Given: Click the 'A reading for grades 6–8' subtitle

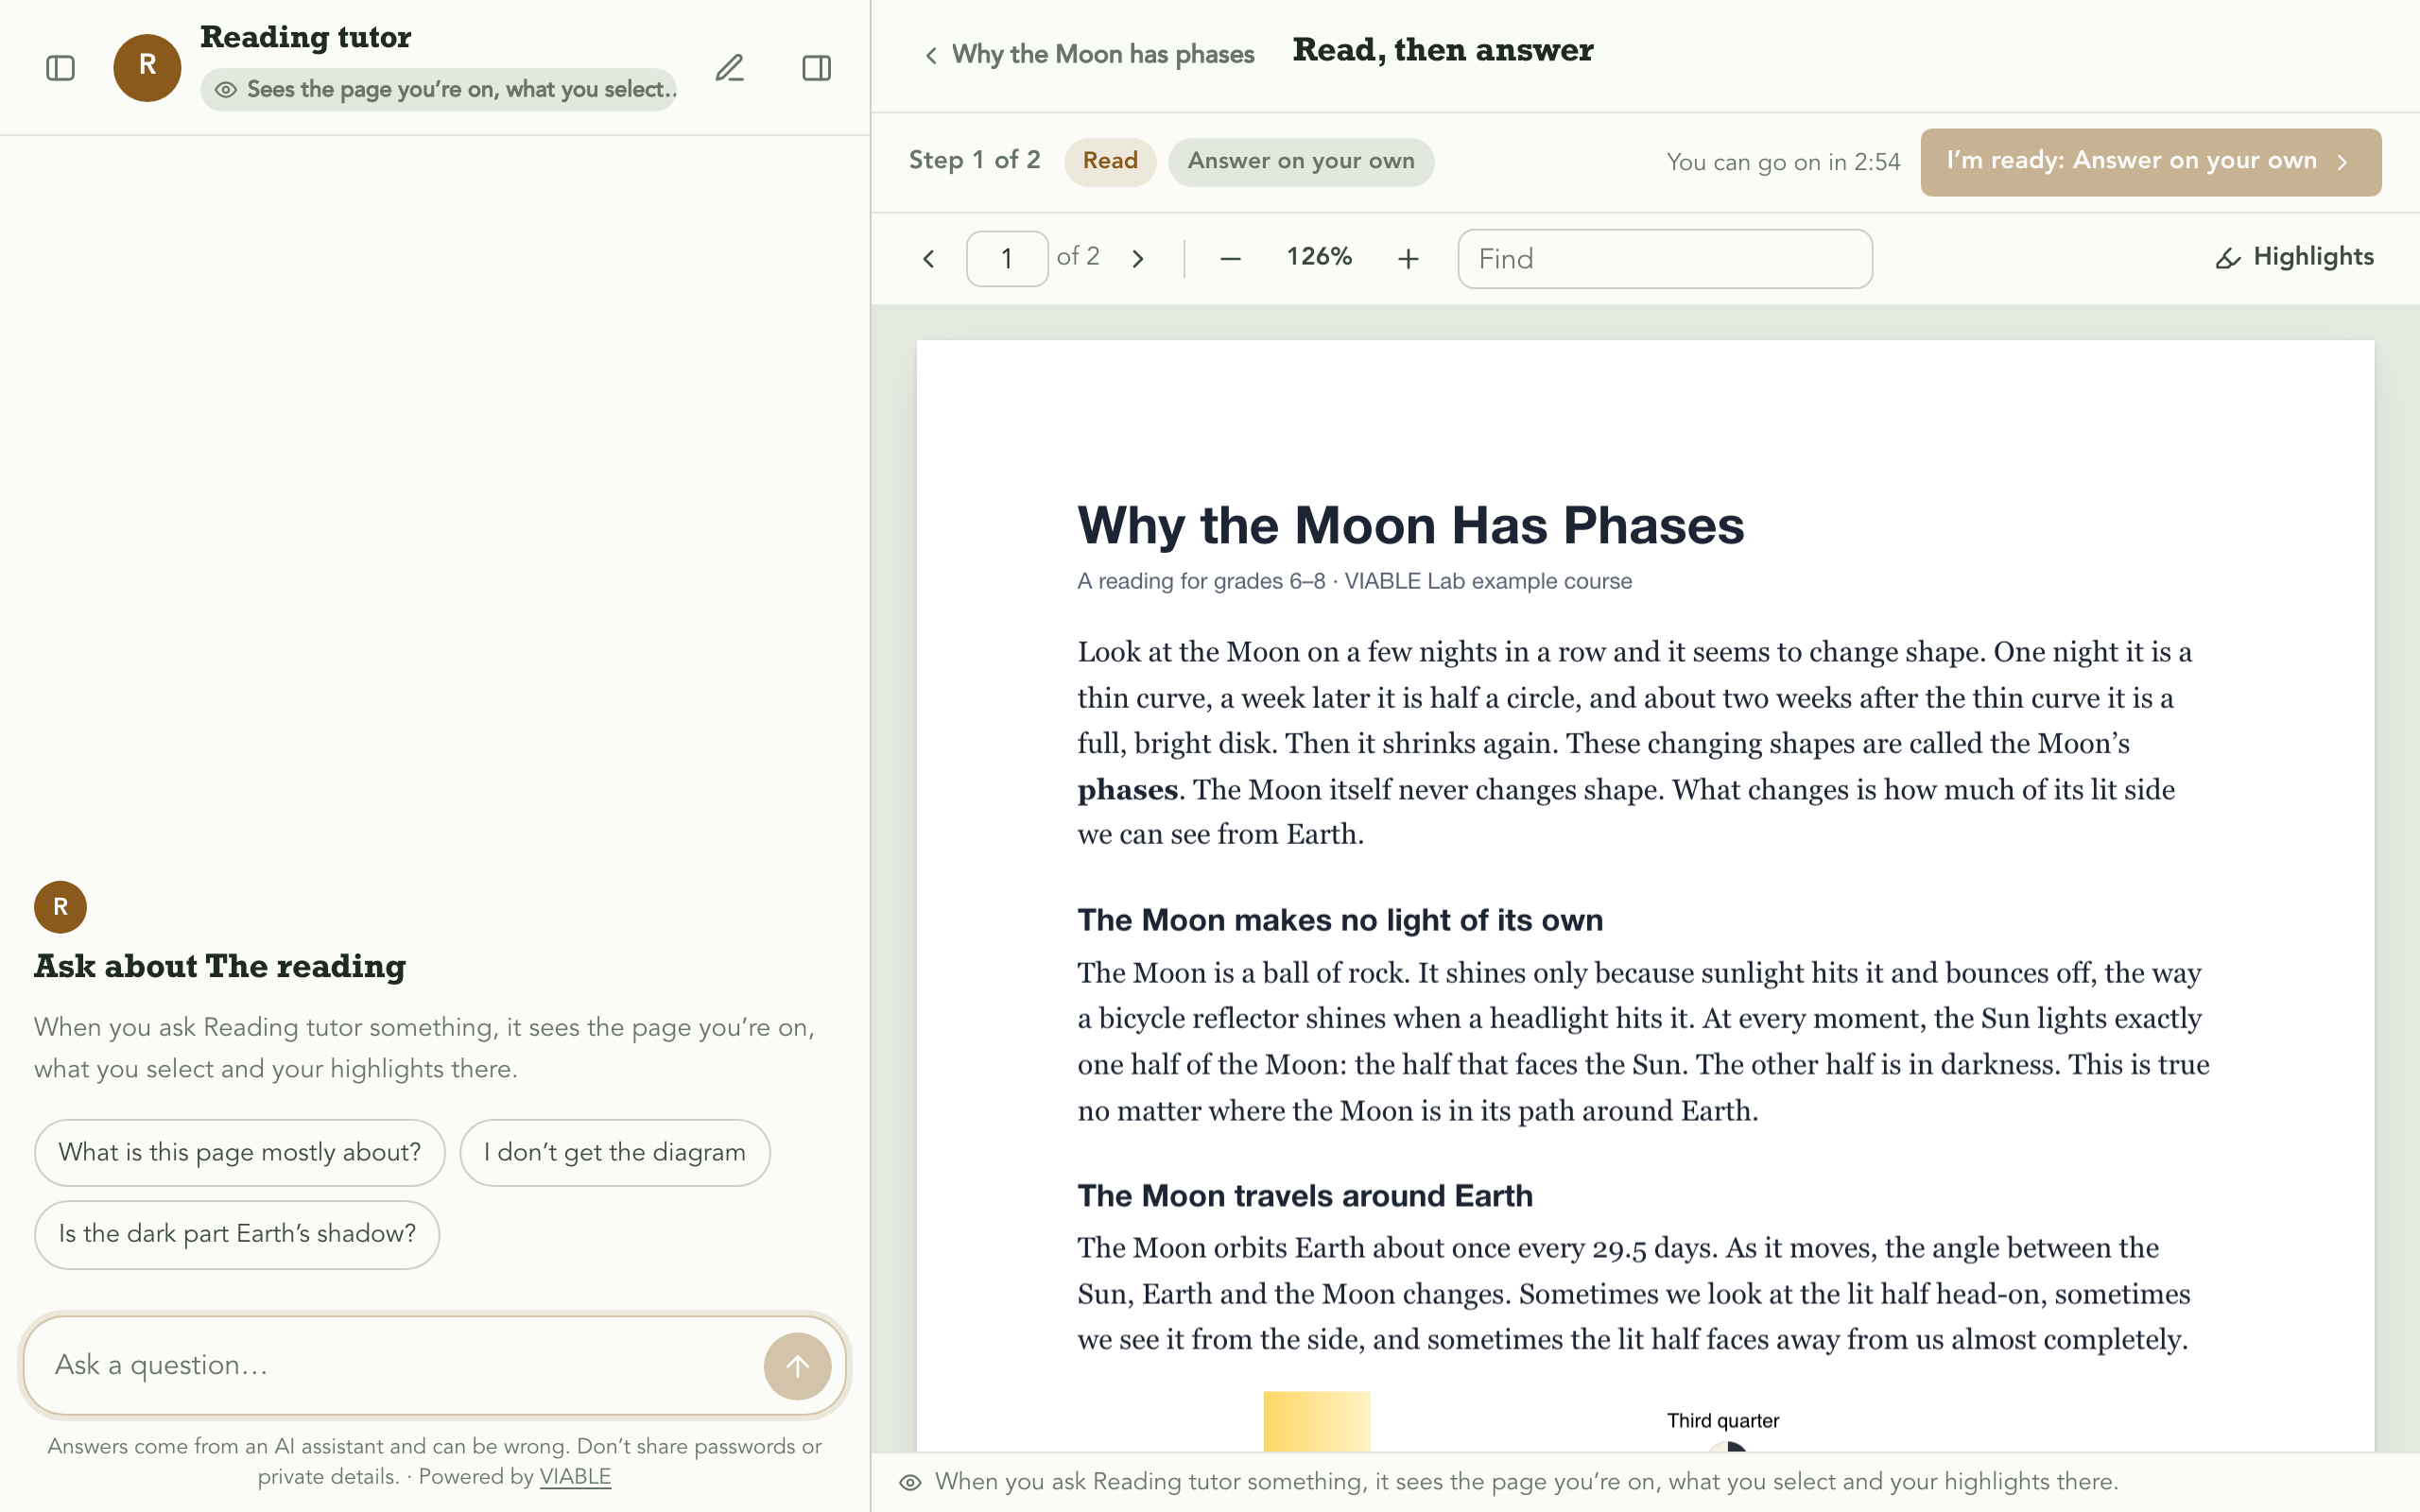Looking at the screenshot, I should [1354, 581].
